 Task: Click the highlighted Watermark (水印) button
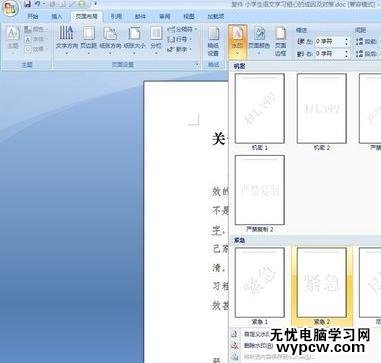[x=238, y=41]
